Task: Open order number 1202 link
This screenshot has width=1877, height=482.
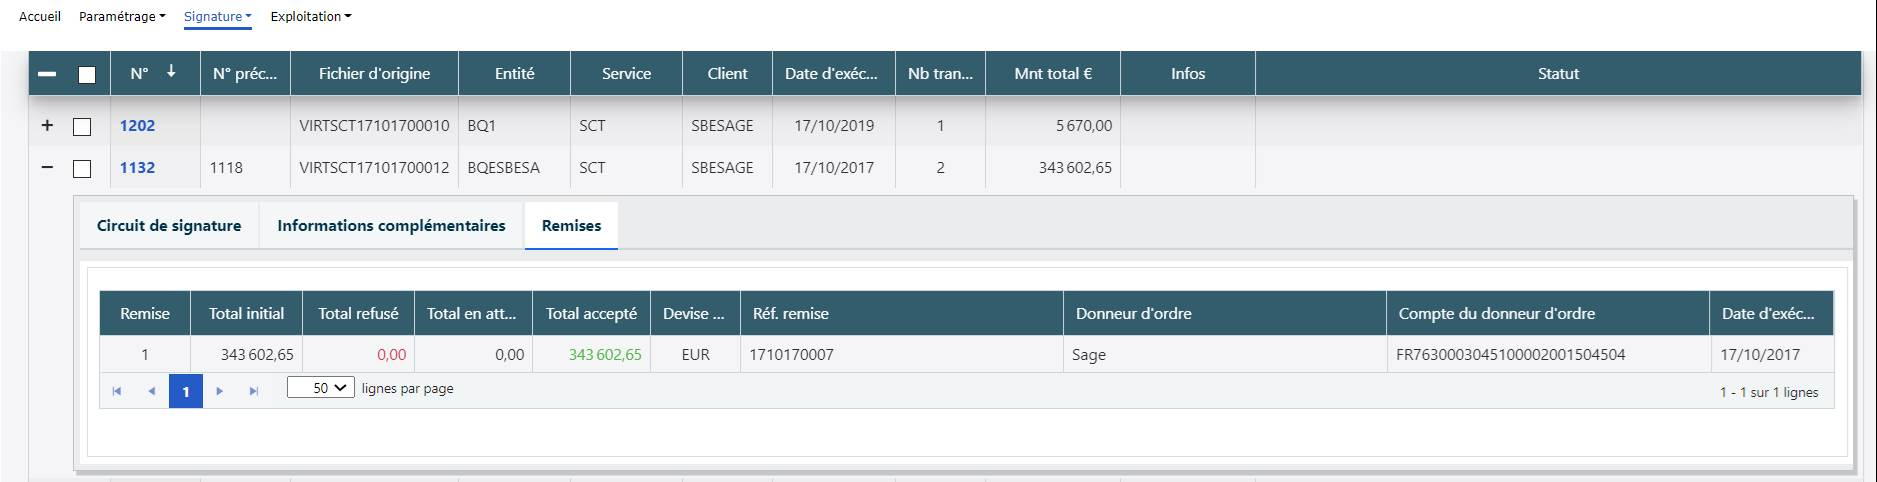Action: (x=137, y=126)
